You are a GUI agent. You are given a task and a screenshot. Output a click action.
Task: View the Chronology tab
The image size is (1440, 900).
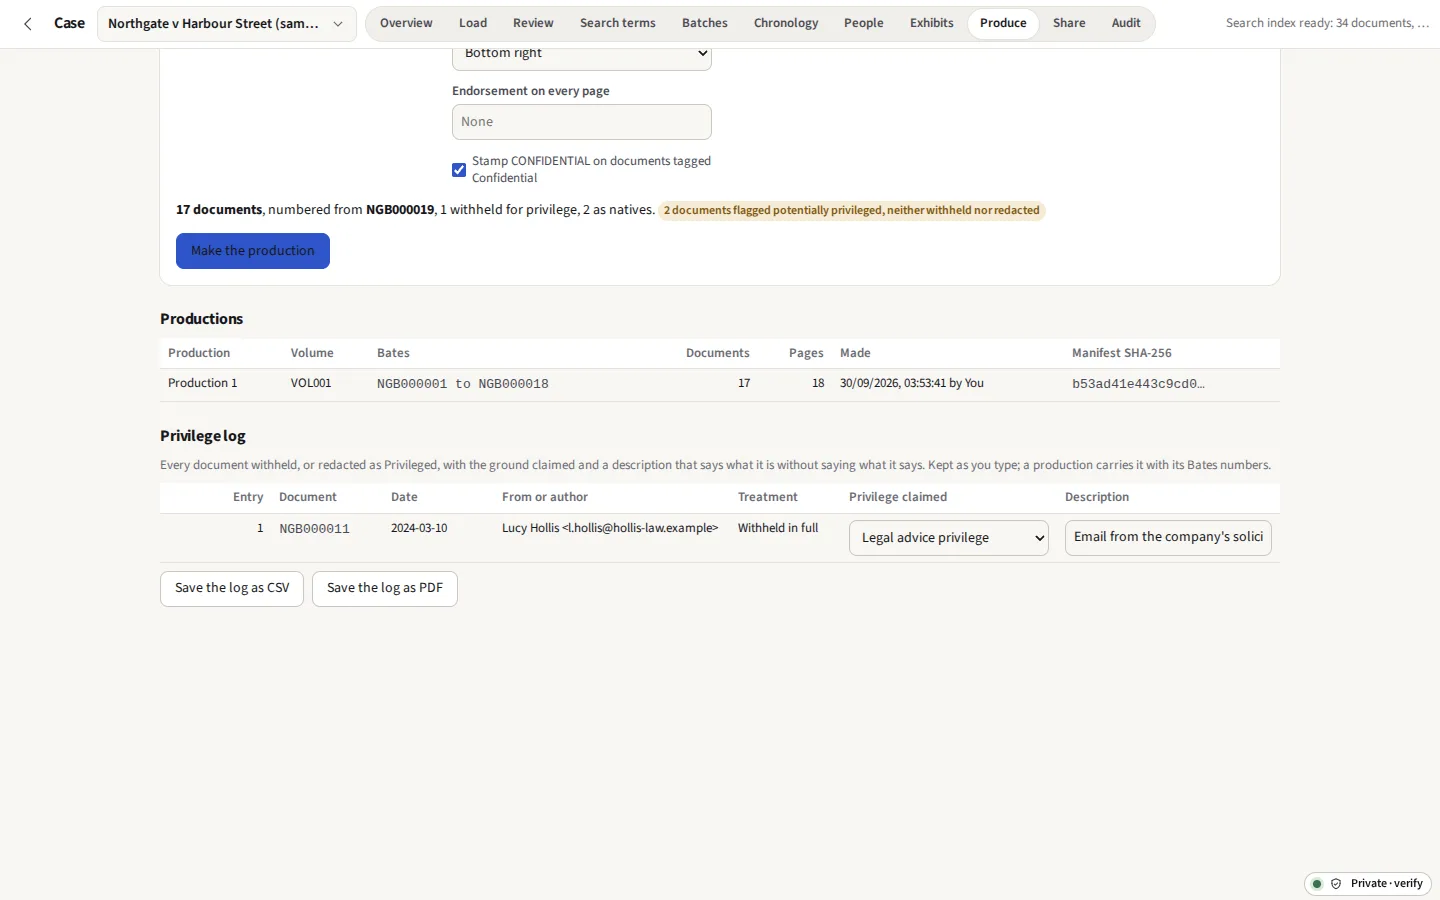pos(786,23)
